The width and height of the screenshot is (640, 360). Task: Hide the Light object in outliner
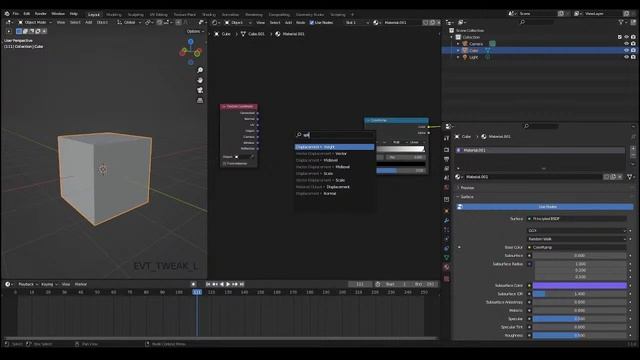627,57
